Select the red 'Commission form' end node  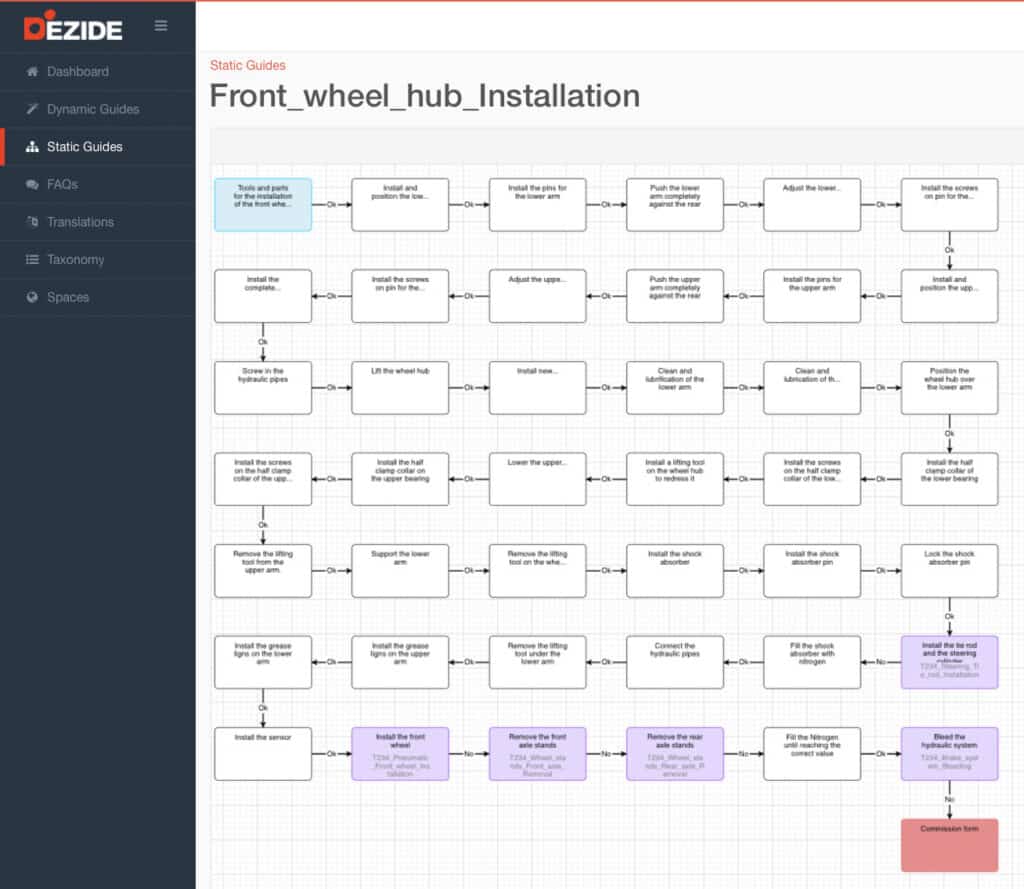pyautogui.click(x=950, y=845)
